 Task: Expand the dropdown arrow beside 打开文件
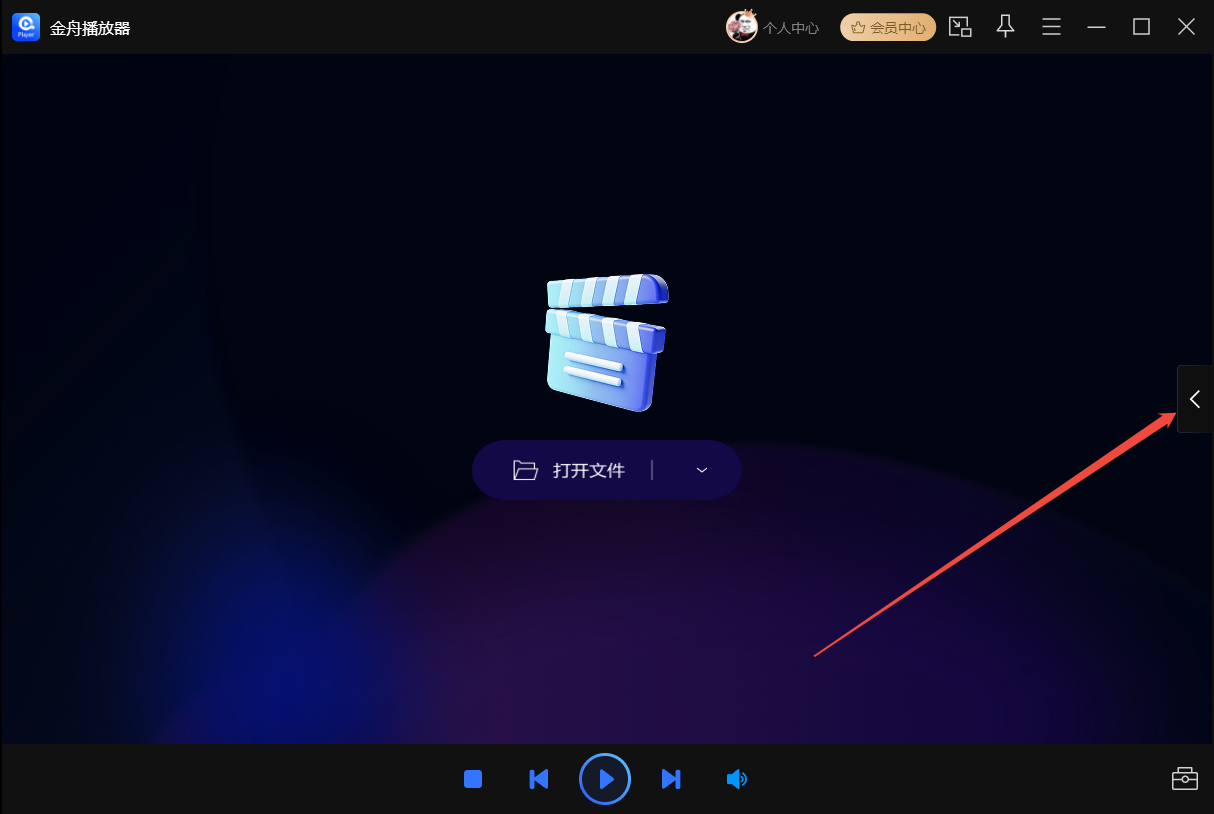702,470
